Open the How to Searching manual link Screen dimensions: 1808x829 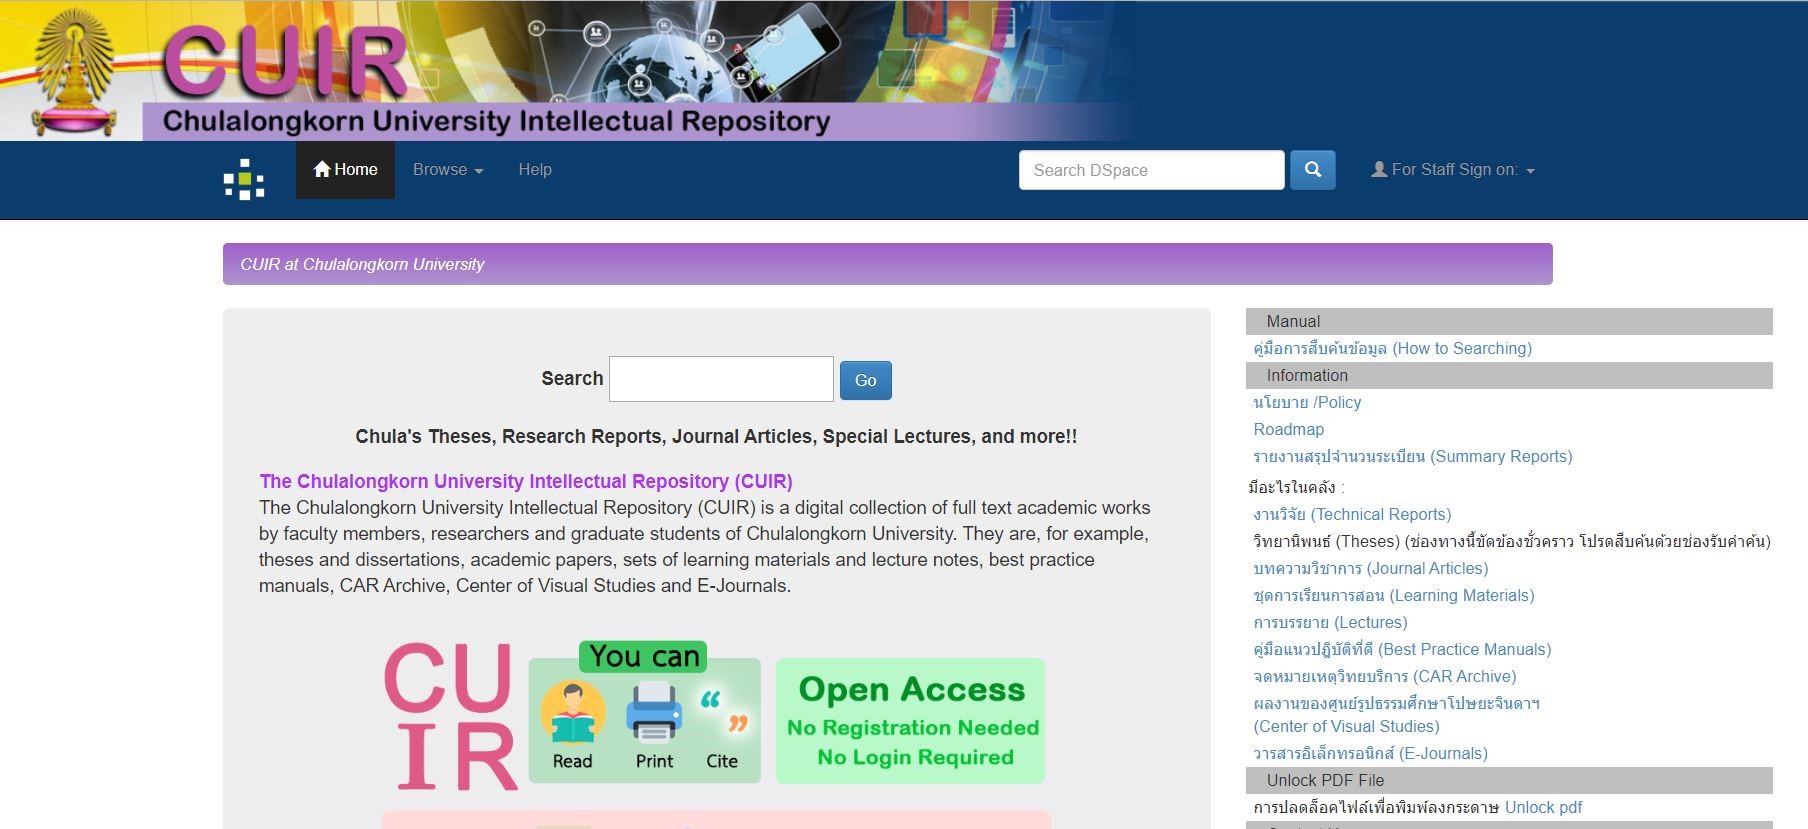1392,348
